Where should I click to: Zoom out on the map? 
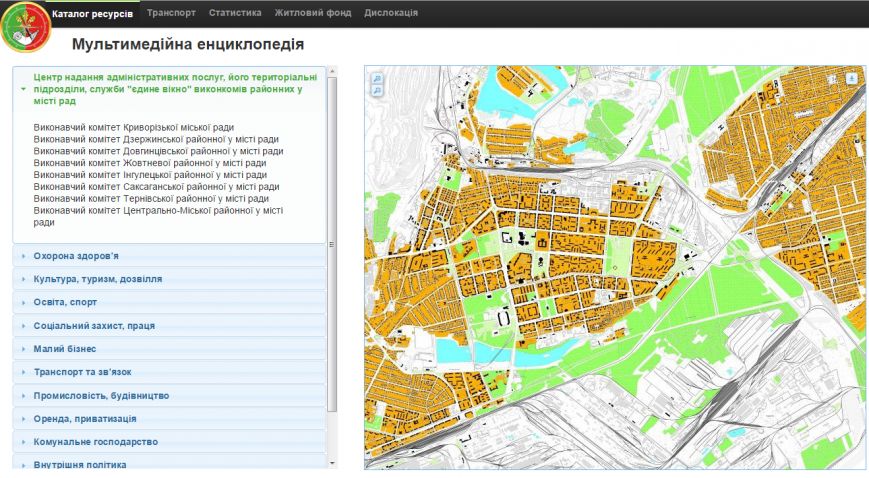point(376,90)
